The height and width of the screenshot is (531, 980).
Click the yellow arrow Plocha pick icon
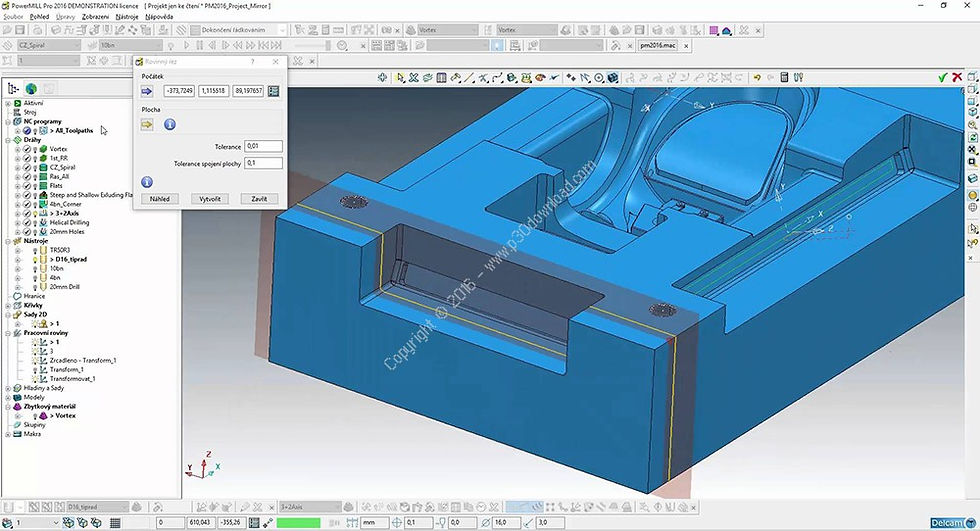pos(147,124)
